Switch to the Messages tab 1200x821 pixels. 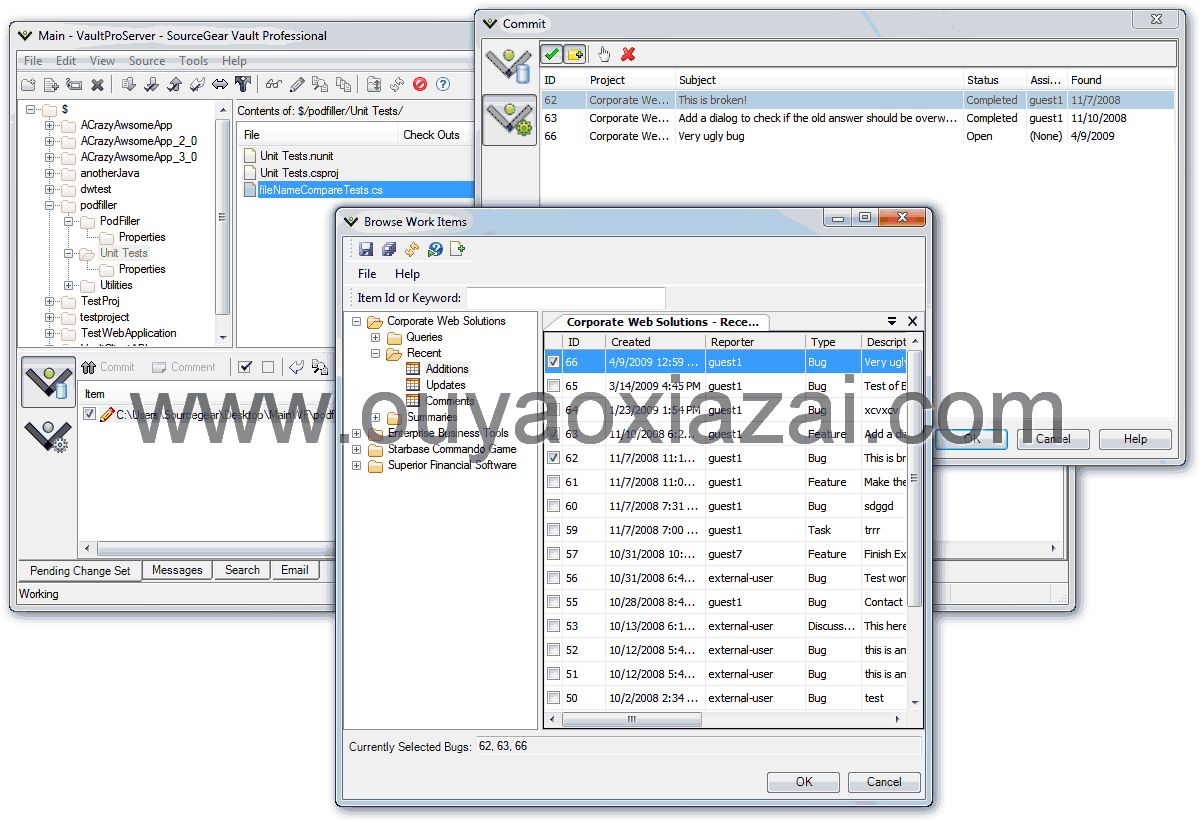[177, 570]
